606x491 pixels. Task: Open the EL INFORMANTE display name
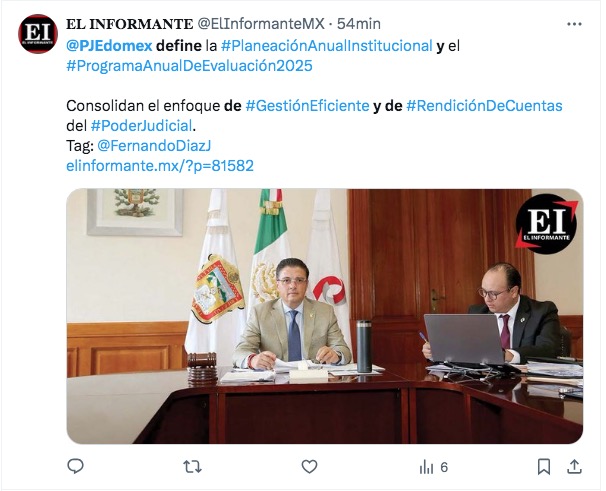[x=130, y=24]
